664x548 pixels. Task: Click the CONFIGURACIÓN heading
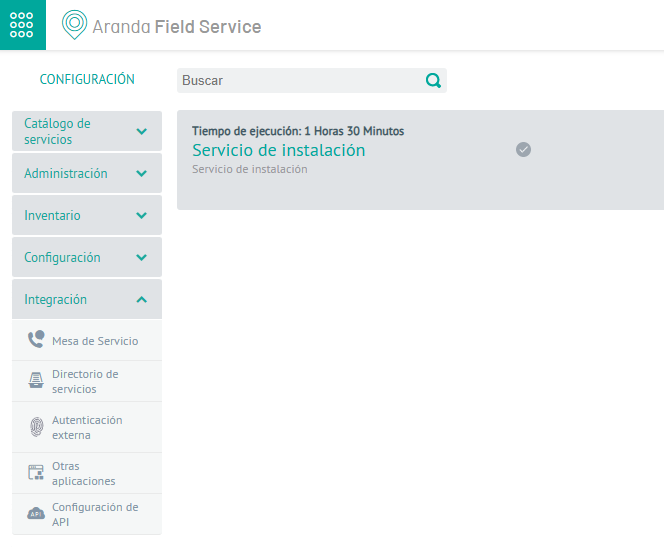[x=87, y=79]
